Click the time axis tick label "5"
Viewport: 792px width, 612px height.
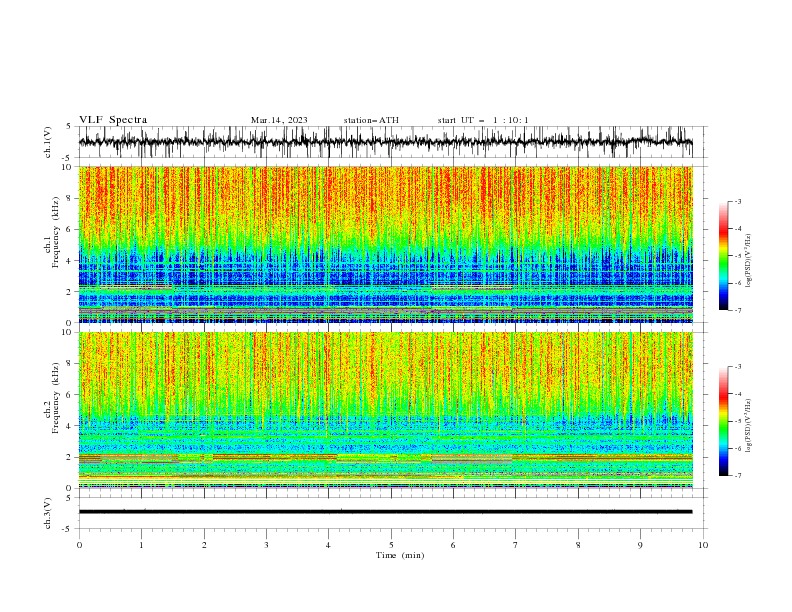pos(391,545)
